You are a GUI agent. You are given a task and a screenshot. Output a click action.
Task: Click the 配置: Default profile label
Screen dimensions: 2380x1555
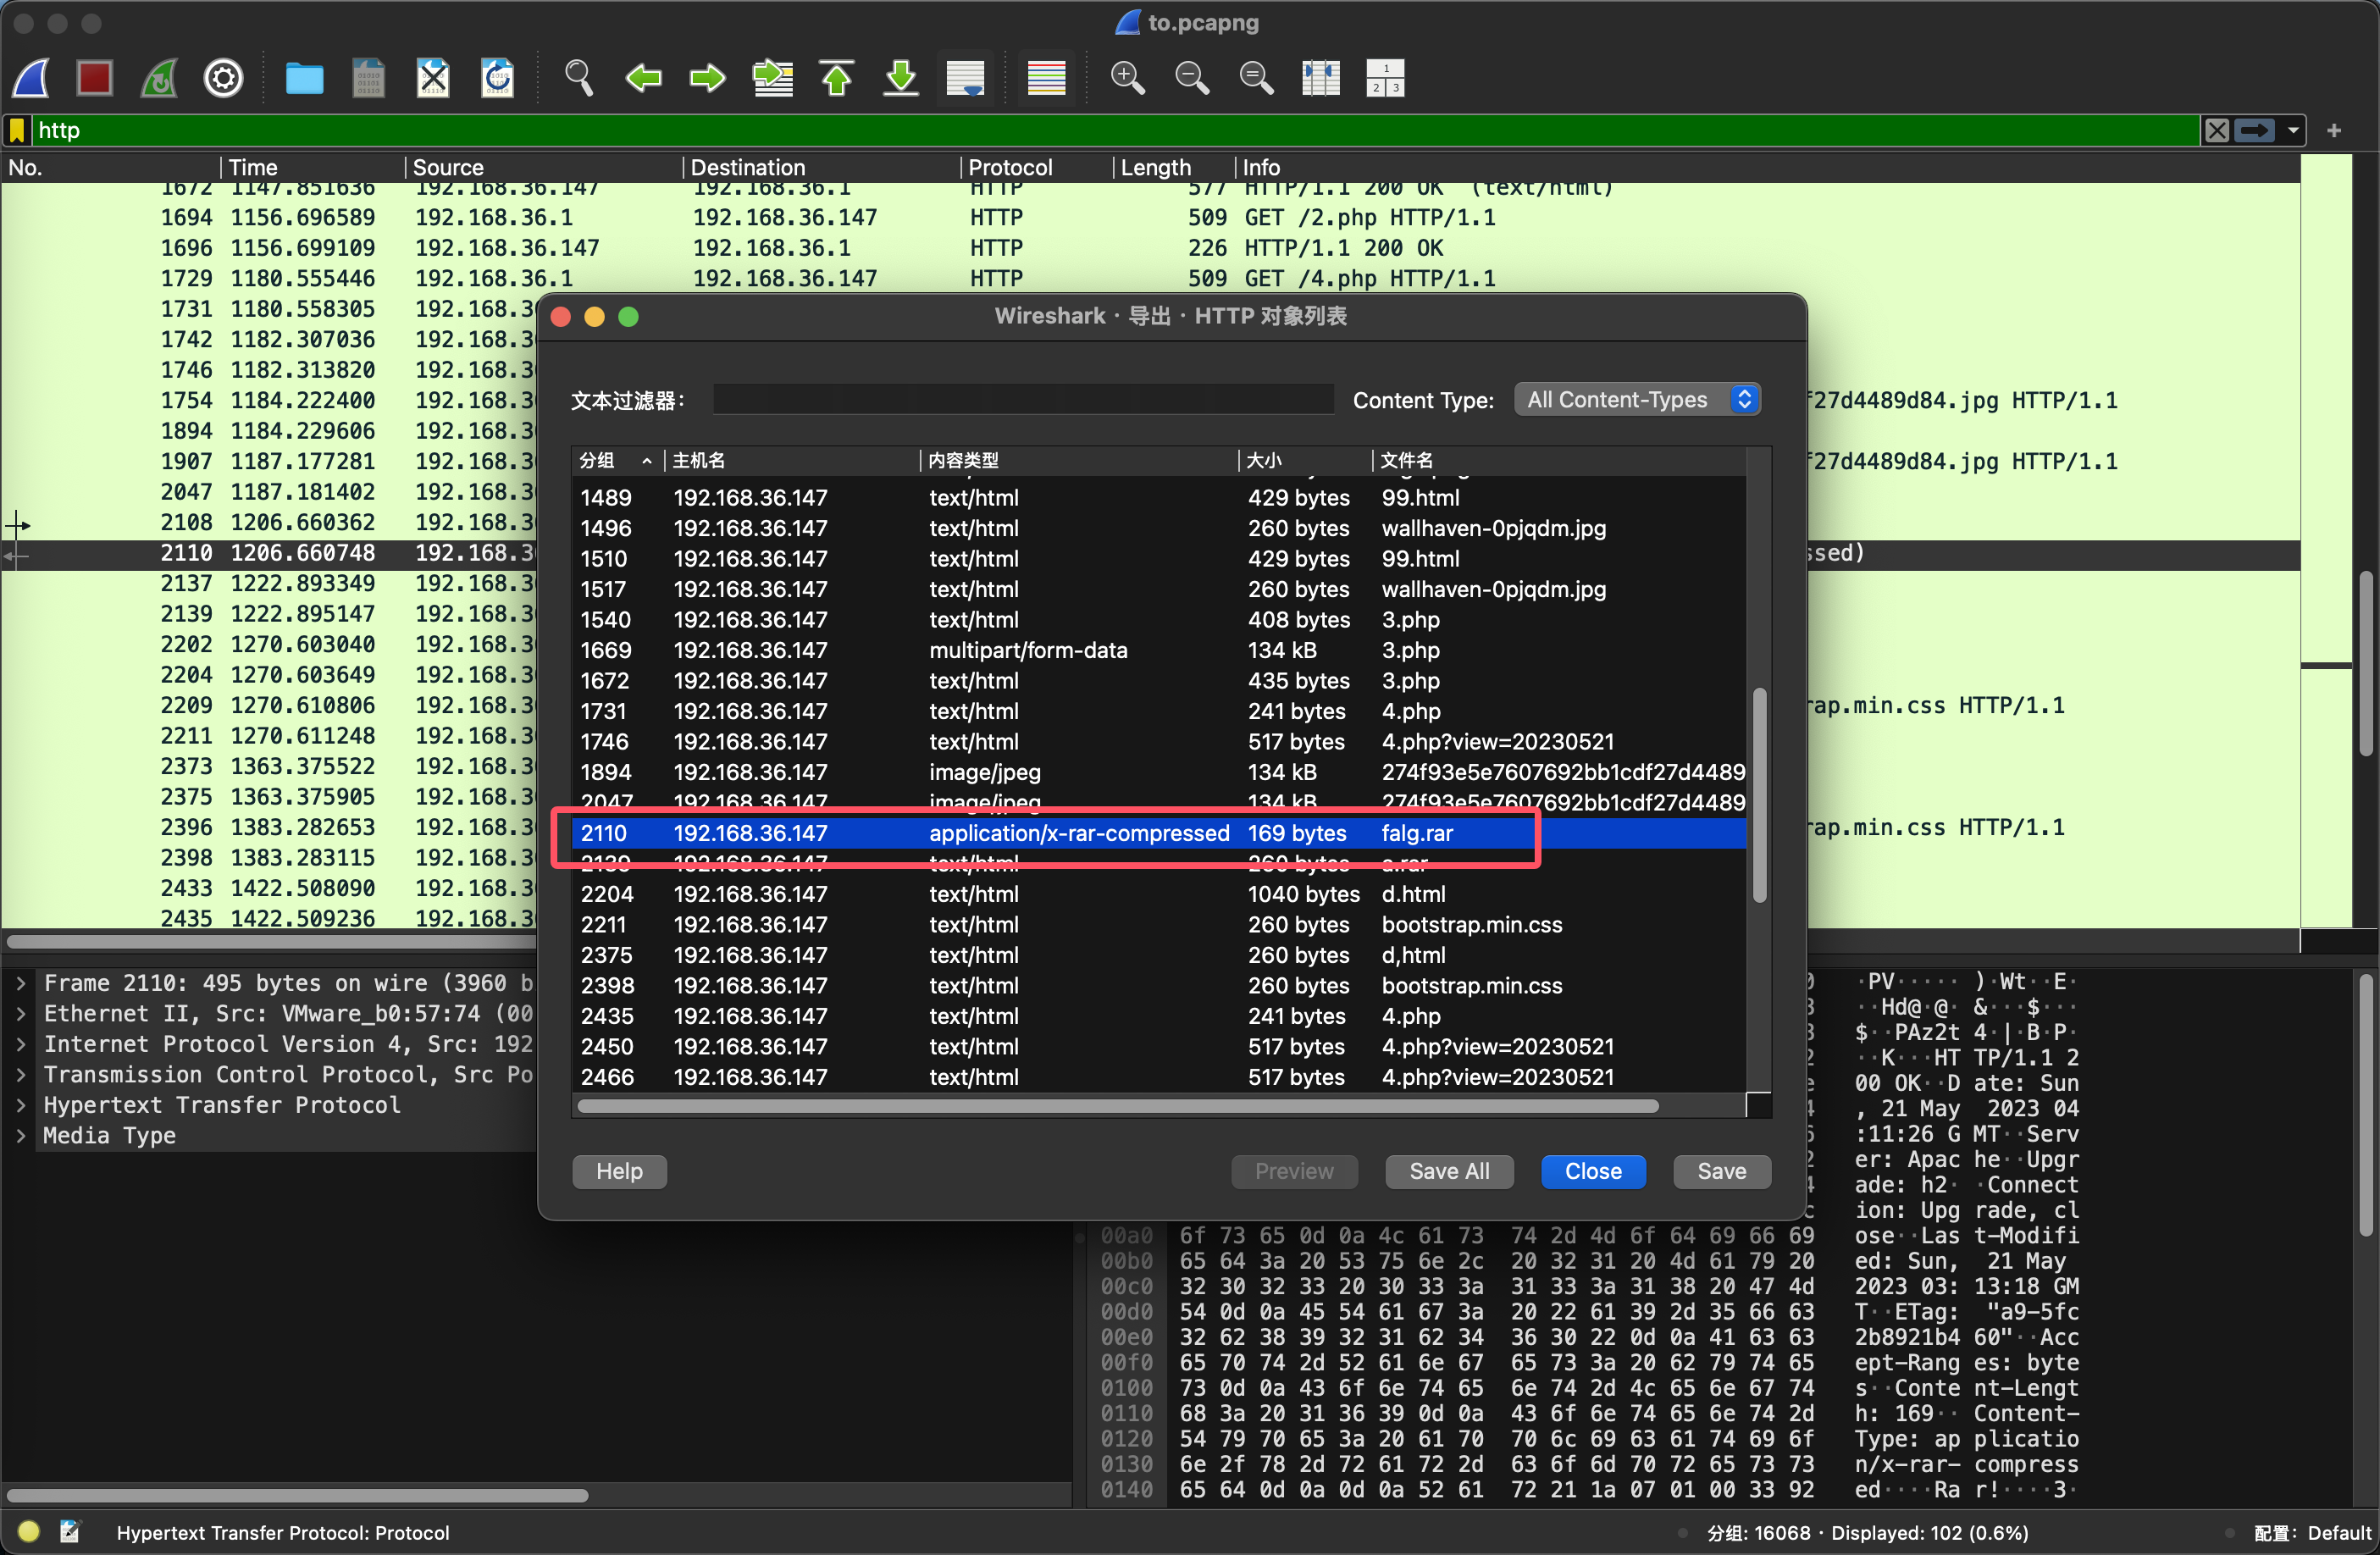2312,1533
